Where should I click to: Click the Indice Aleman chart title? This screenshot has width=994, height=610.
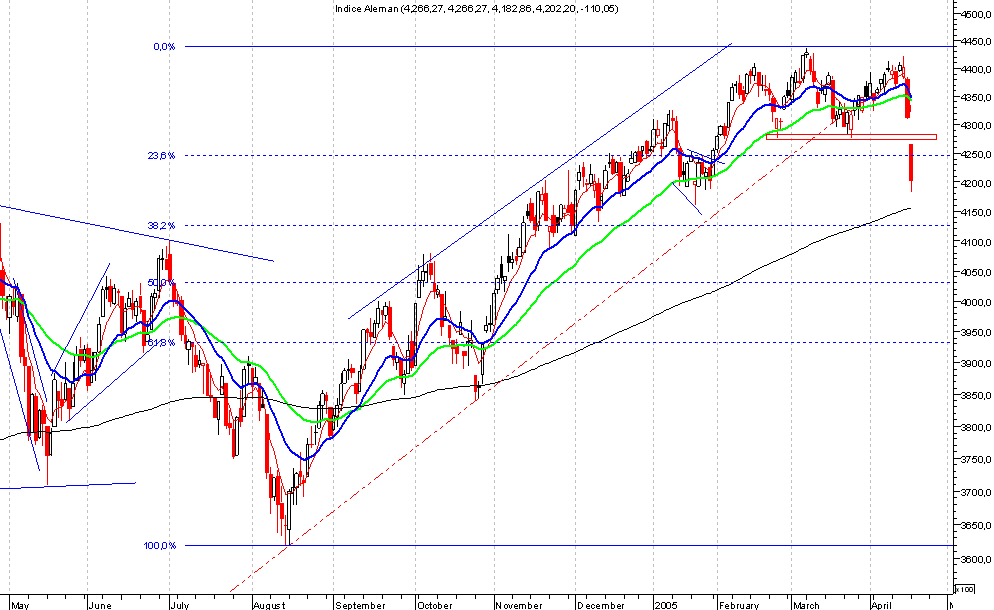point(477,8)
